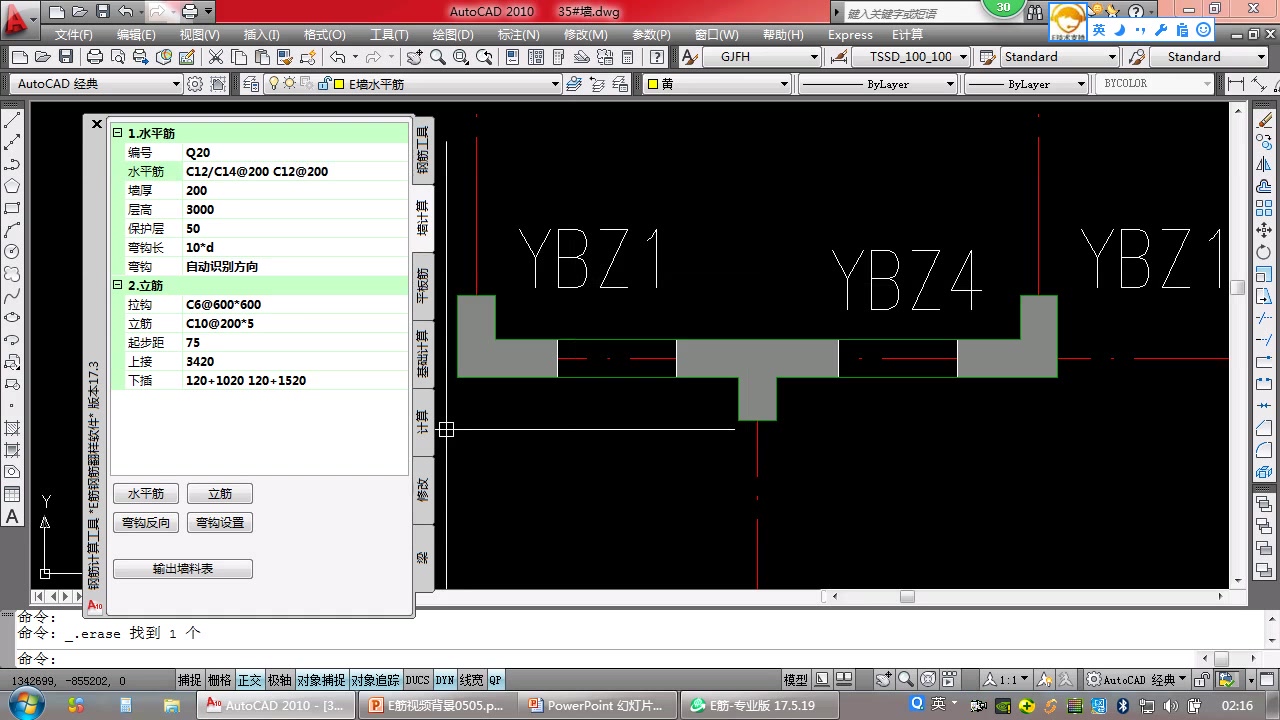Click the 模型 model space button
The image size is (1280, 720).
pyautogui.click(x=796, y=680)
